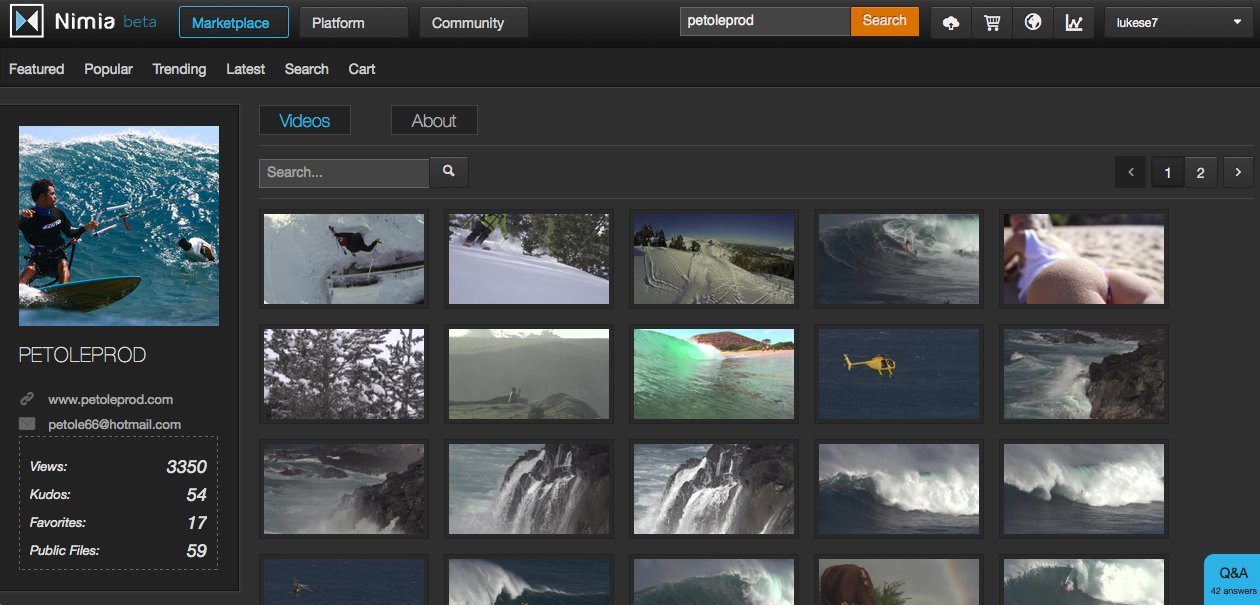Open the analytics chart icon
Image resolution: width=1260 pixels, height=605 pixels.
pyautogui.click(x=1074, y=22)
